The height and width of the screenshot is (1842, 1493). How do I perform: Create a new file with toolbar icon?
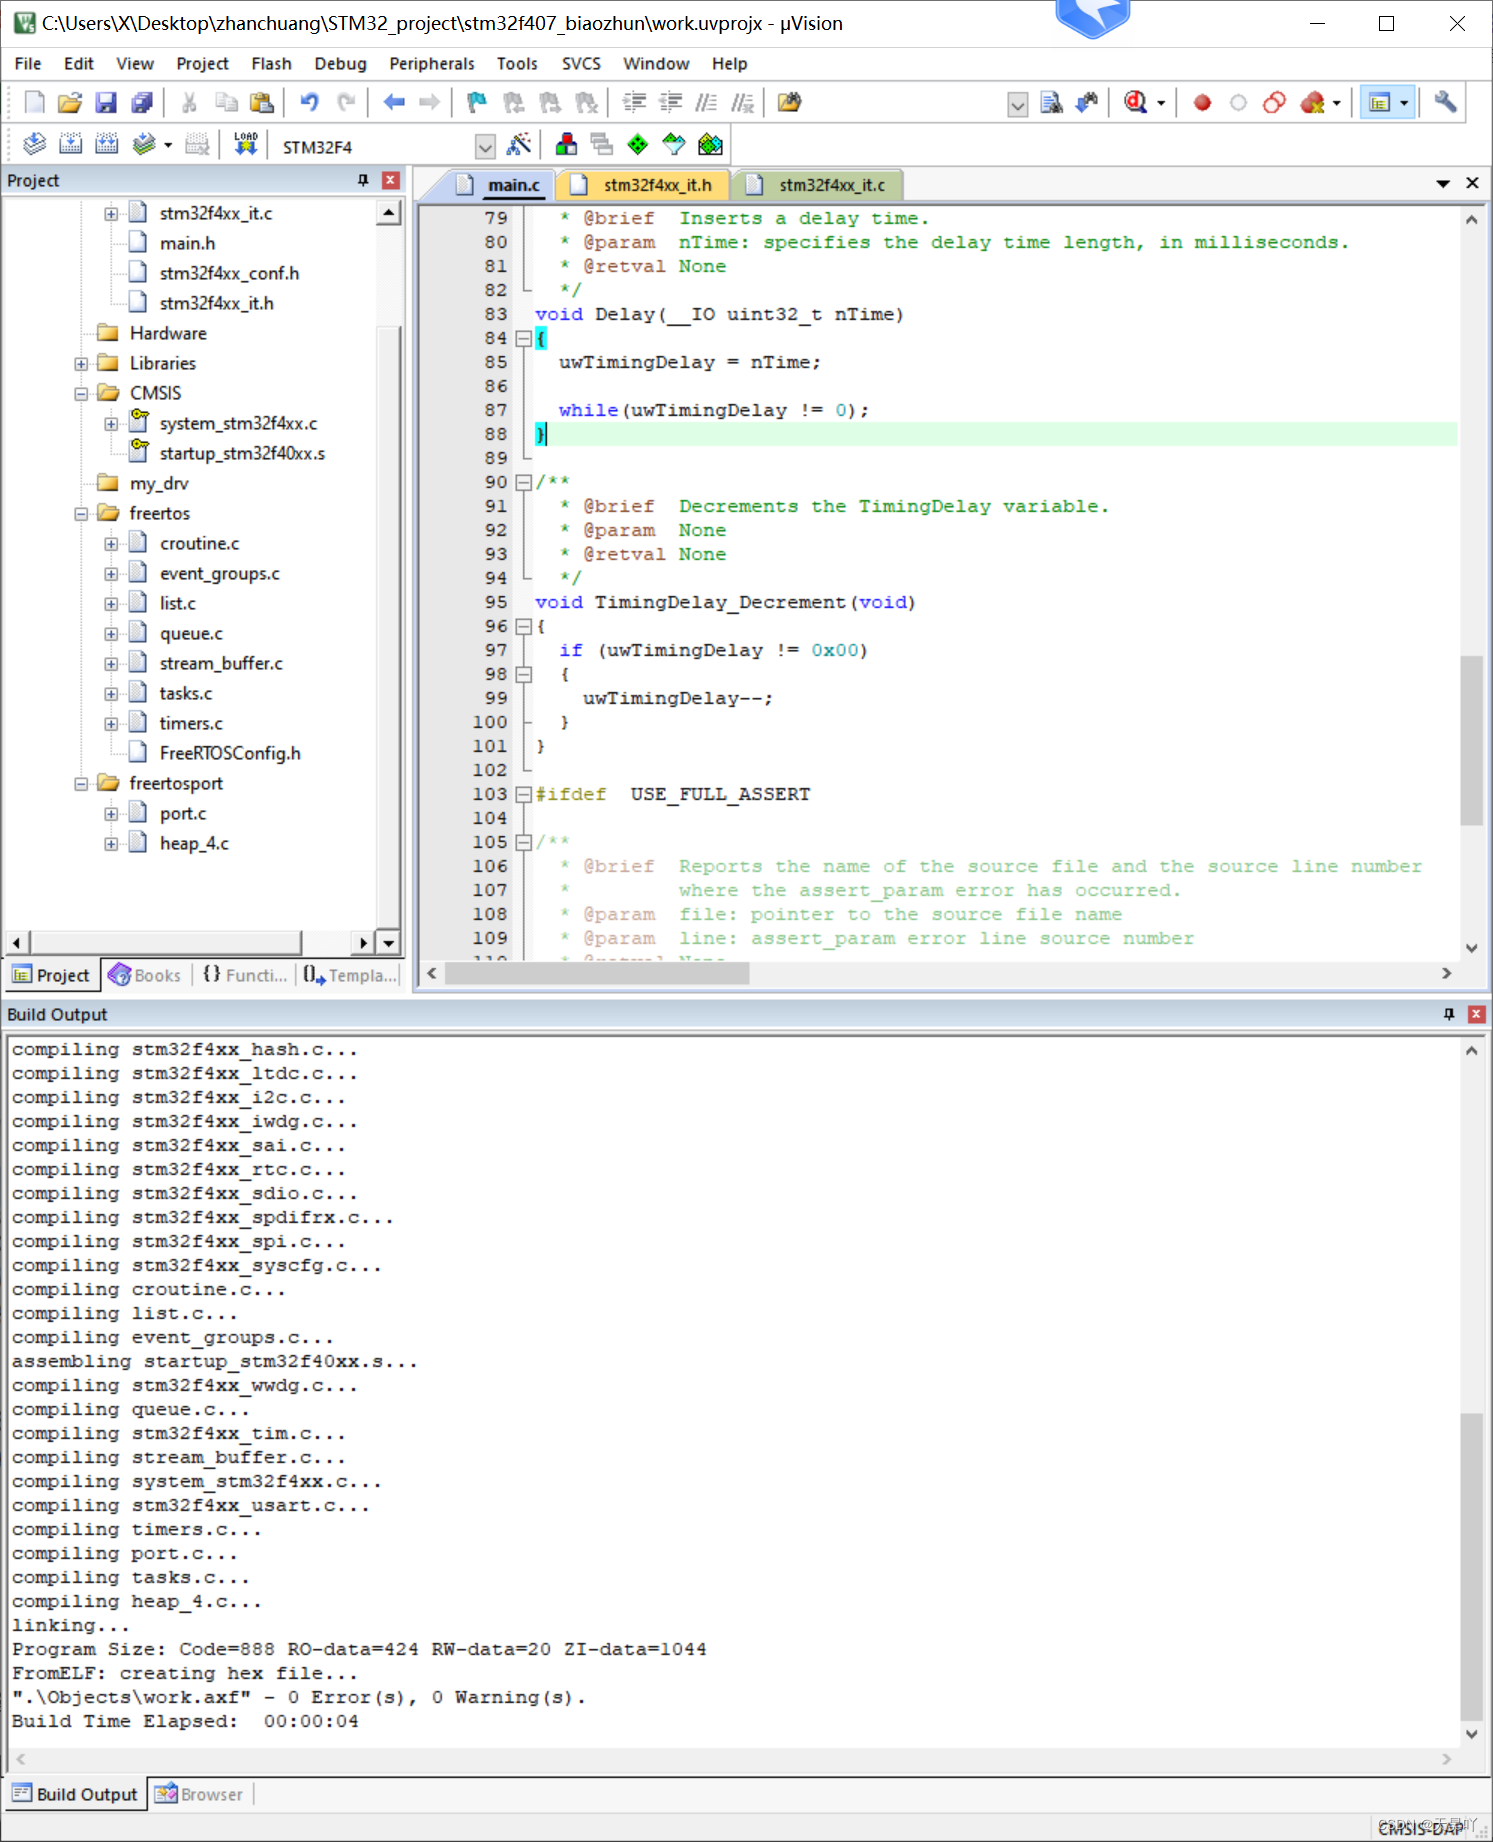pos(34,102)
